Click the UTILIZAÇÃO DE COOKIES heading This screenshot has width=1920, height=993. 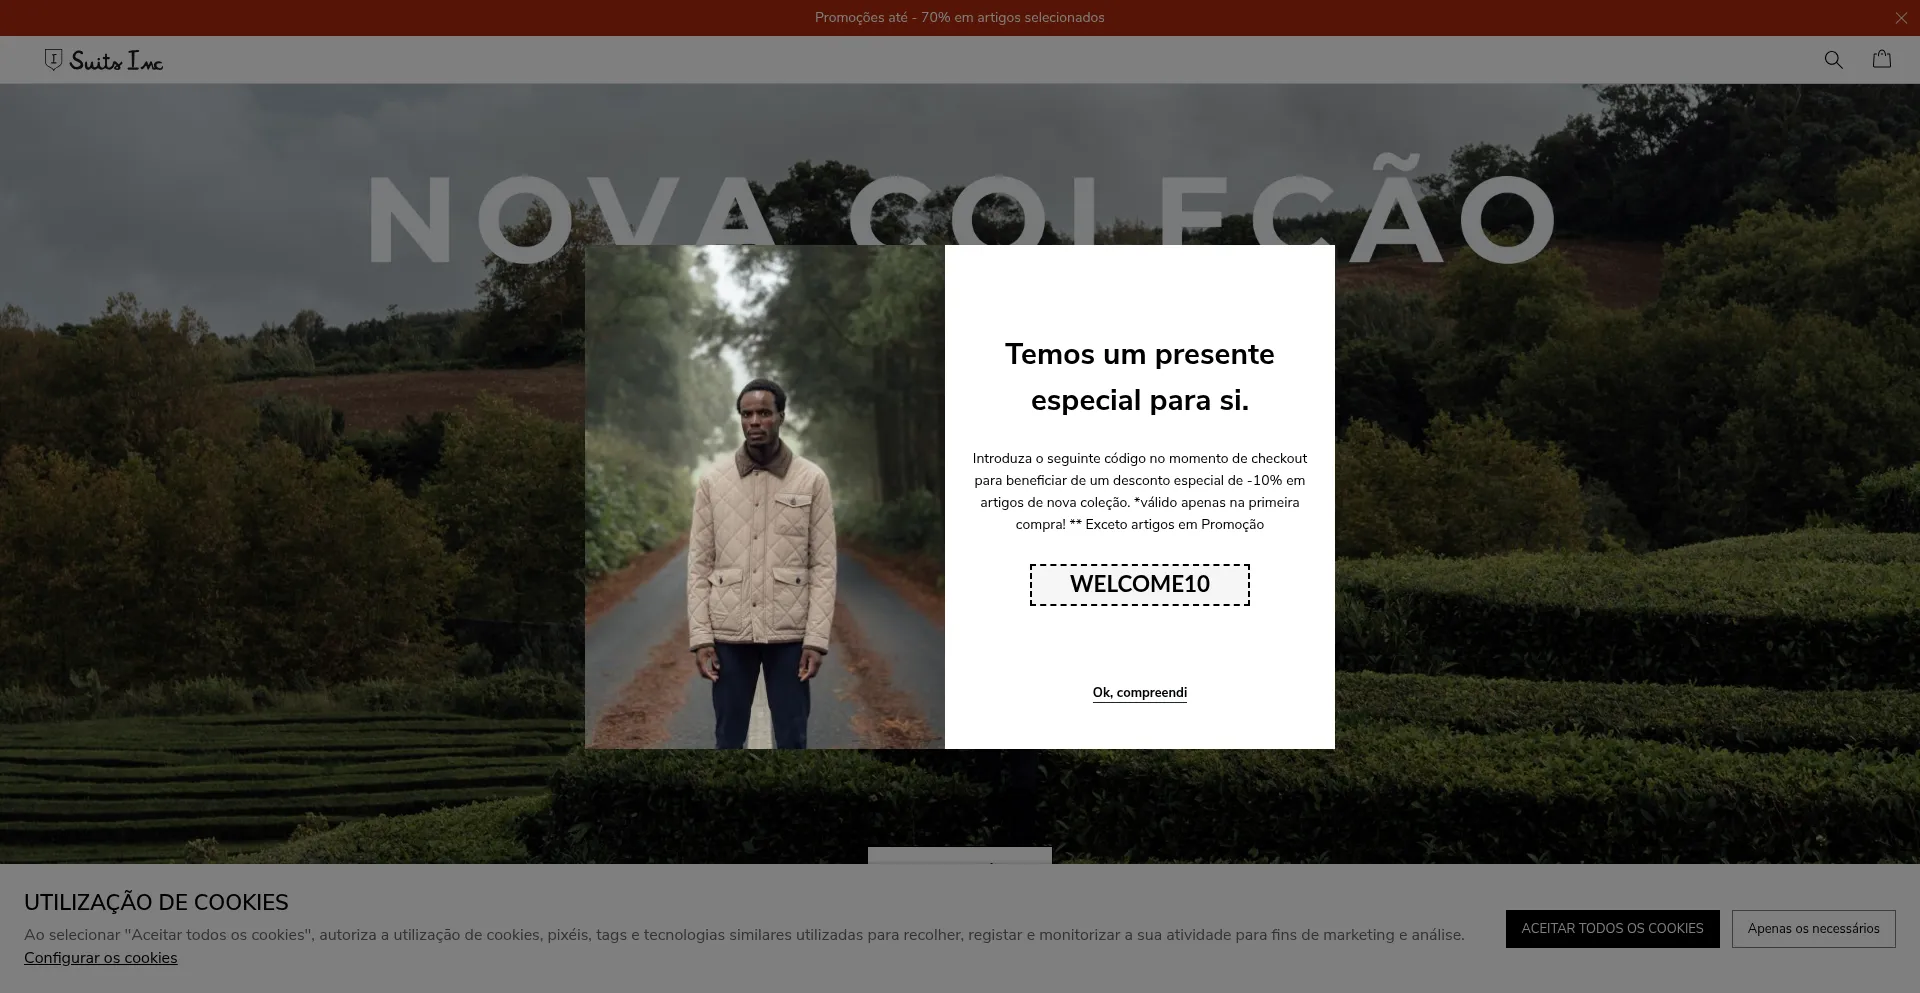156,902
